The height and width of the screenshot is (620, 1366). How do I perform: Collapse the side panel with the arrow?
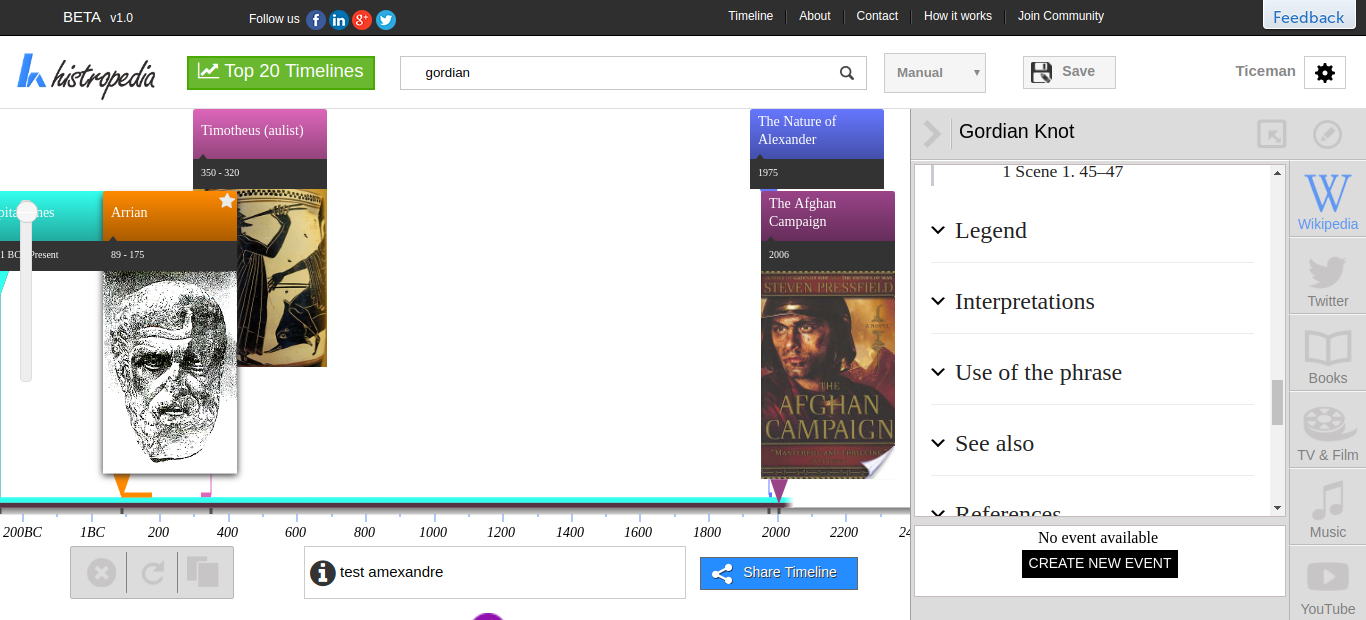tap(932, 133)
